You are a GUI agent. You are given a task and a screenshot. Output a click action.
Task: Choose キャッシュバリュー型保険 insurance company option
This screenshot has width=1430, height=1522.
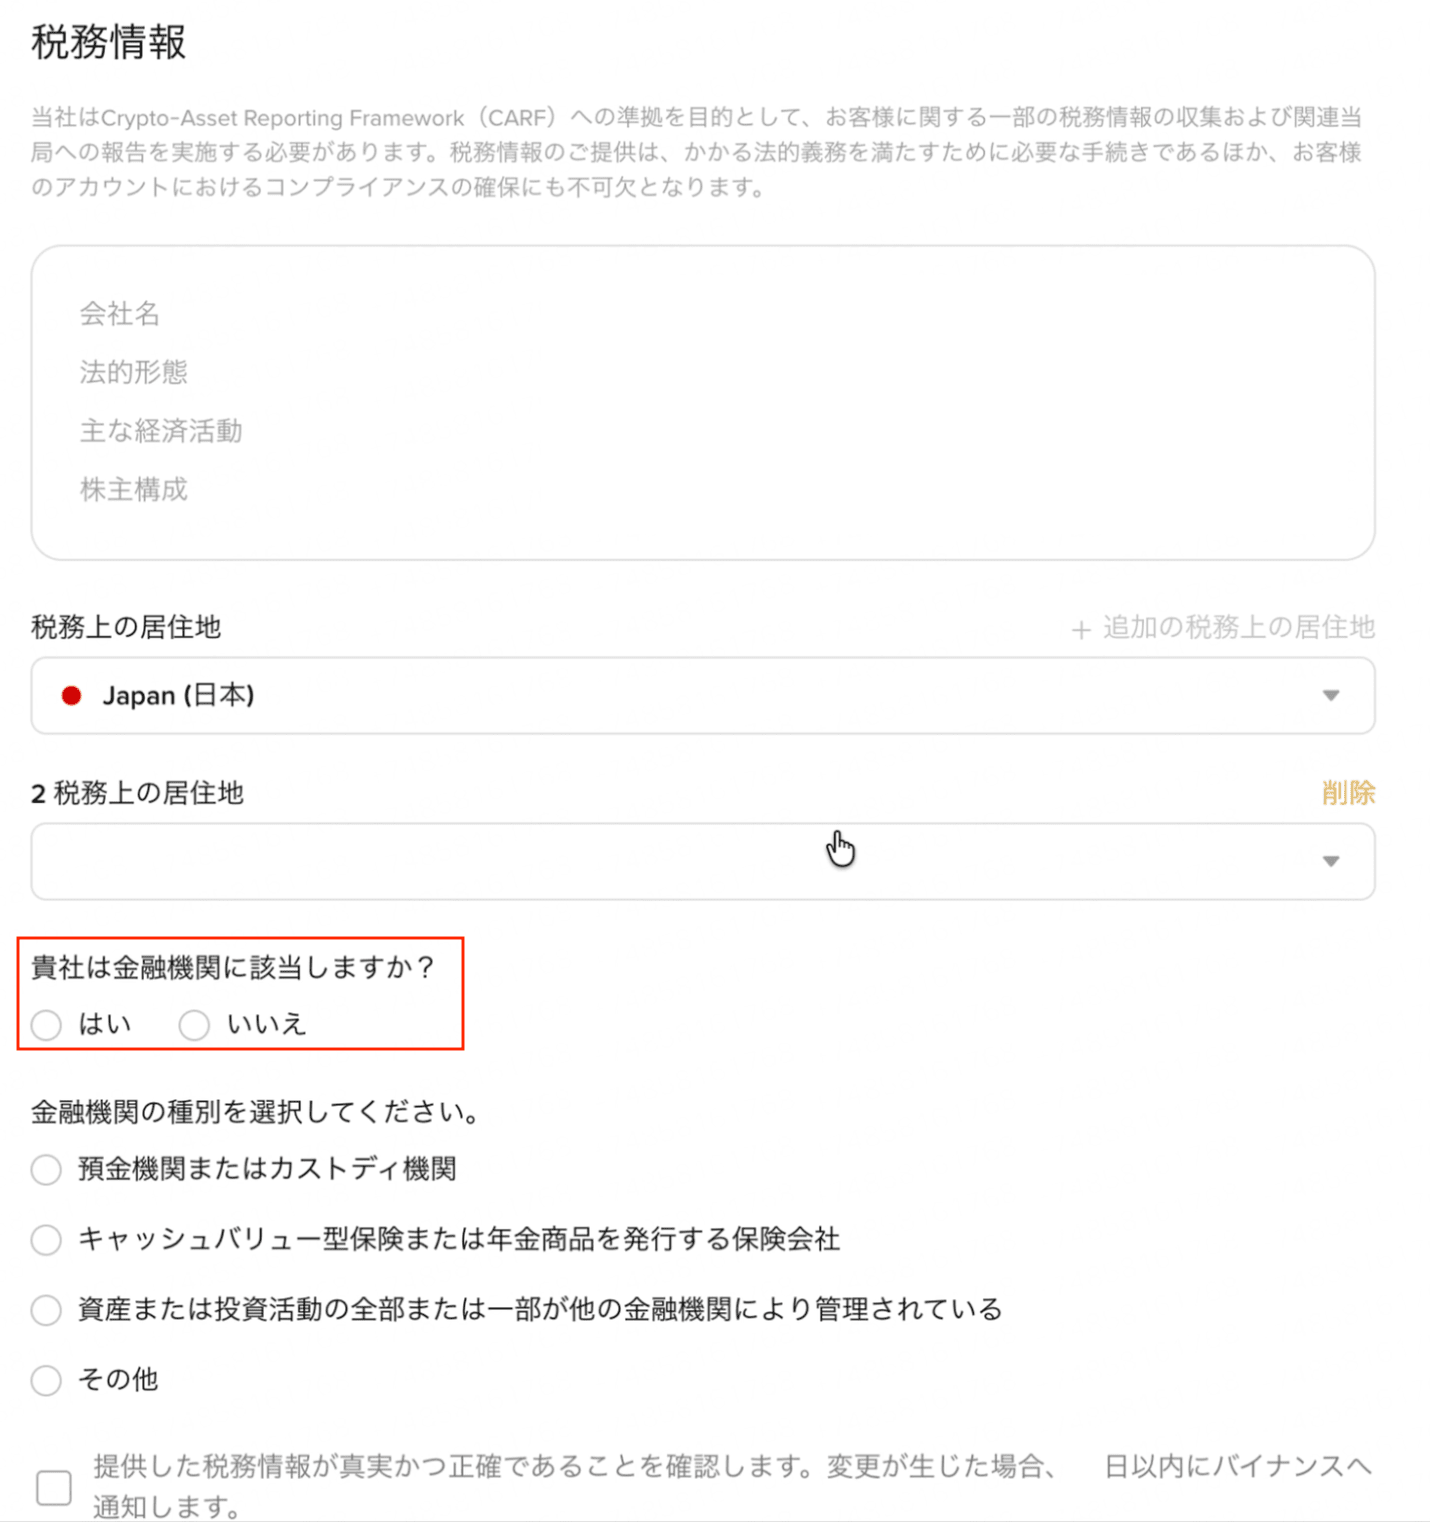[46, 1240]
